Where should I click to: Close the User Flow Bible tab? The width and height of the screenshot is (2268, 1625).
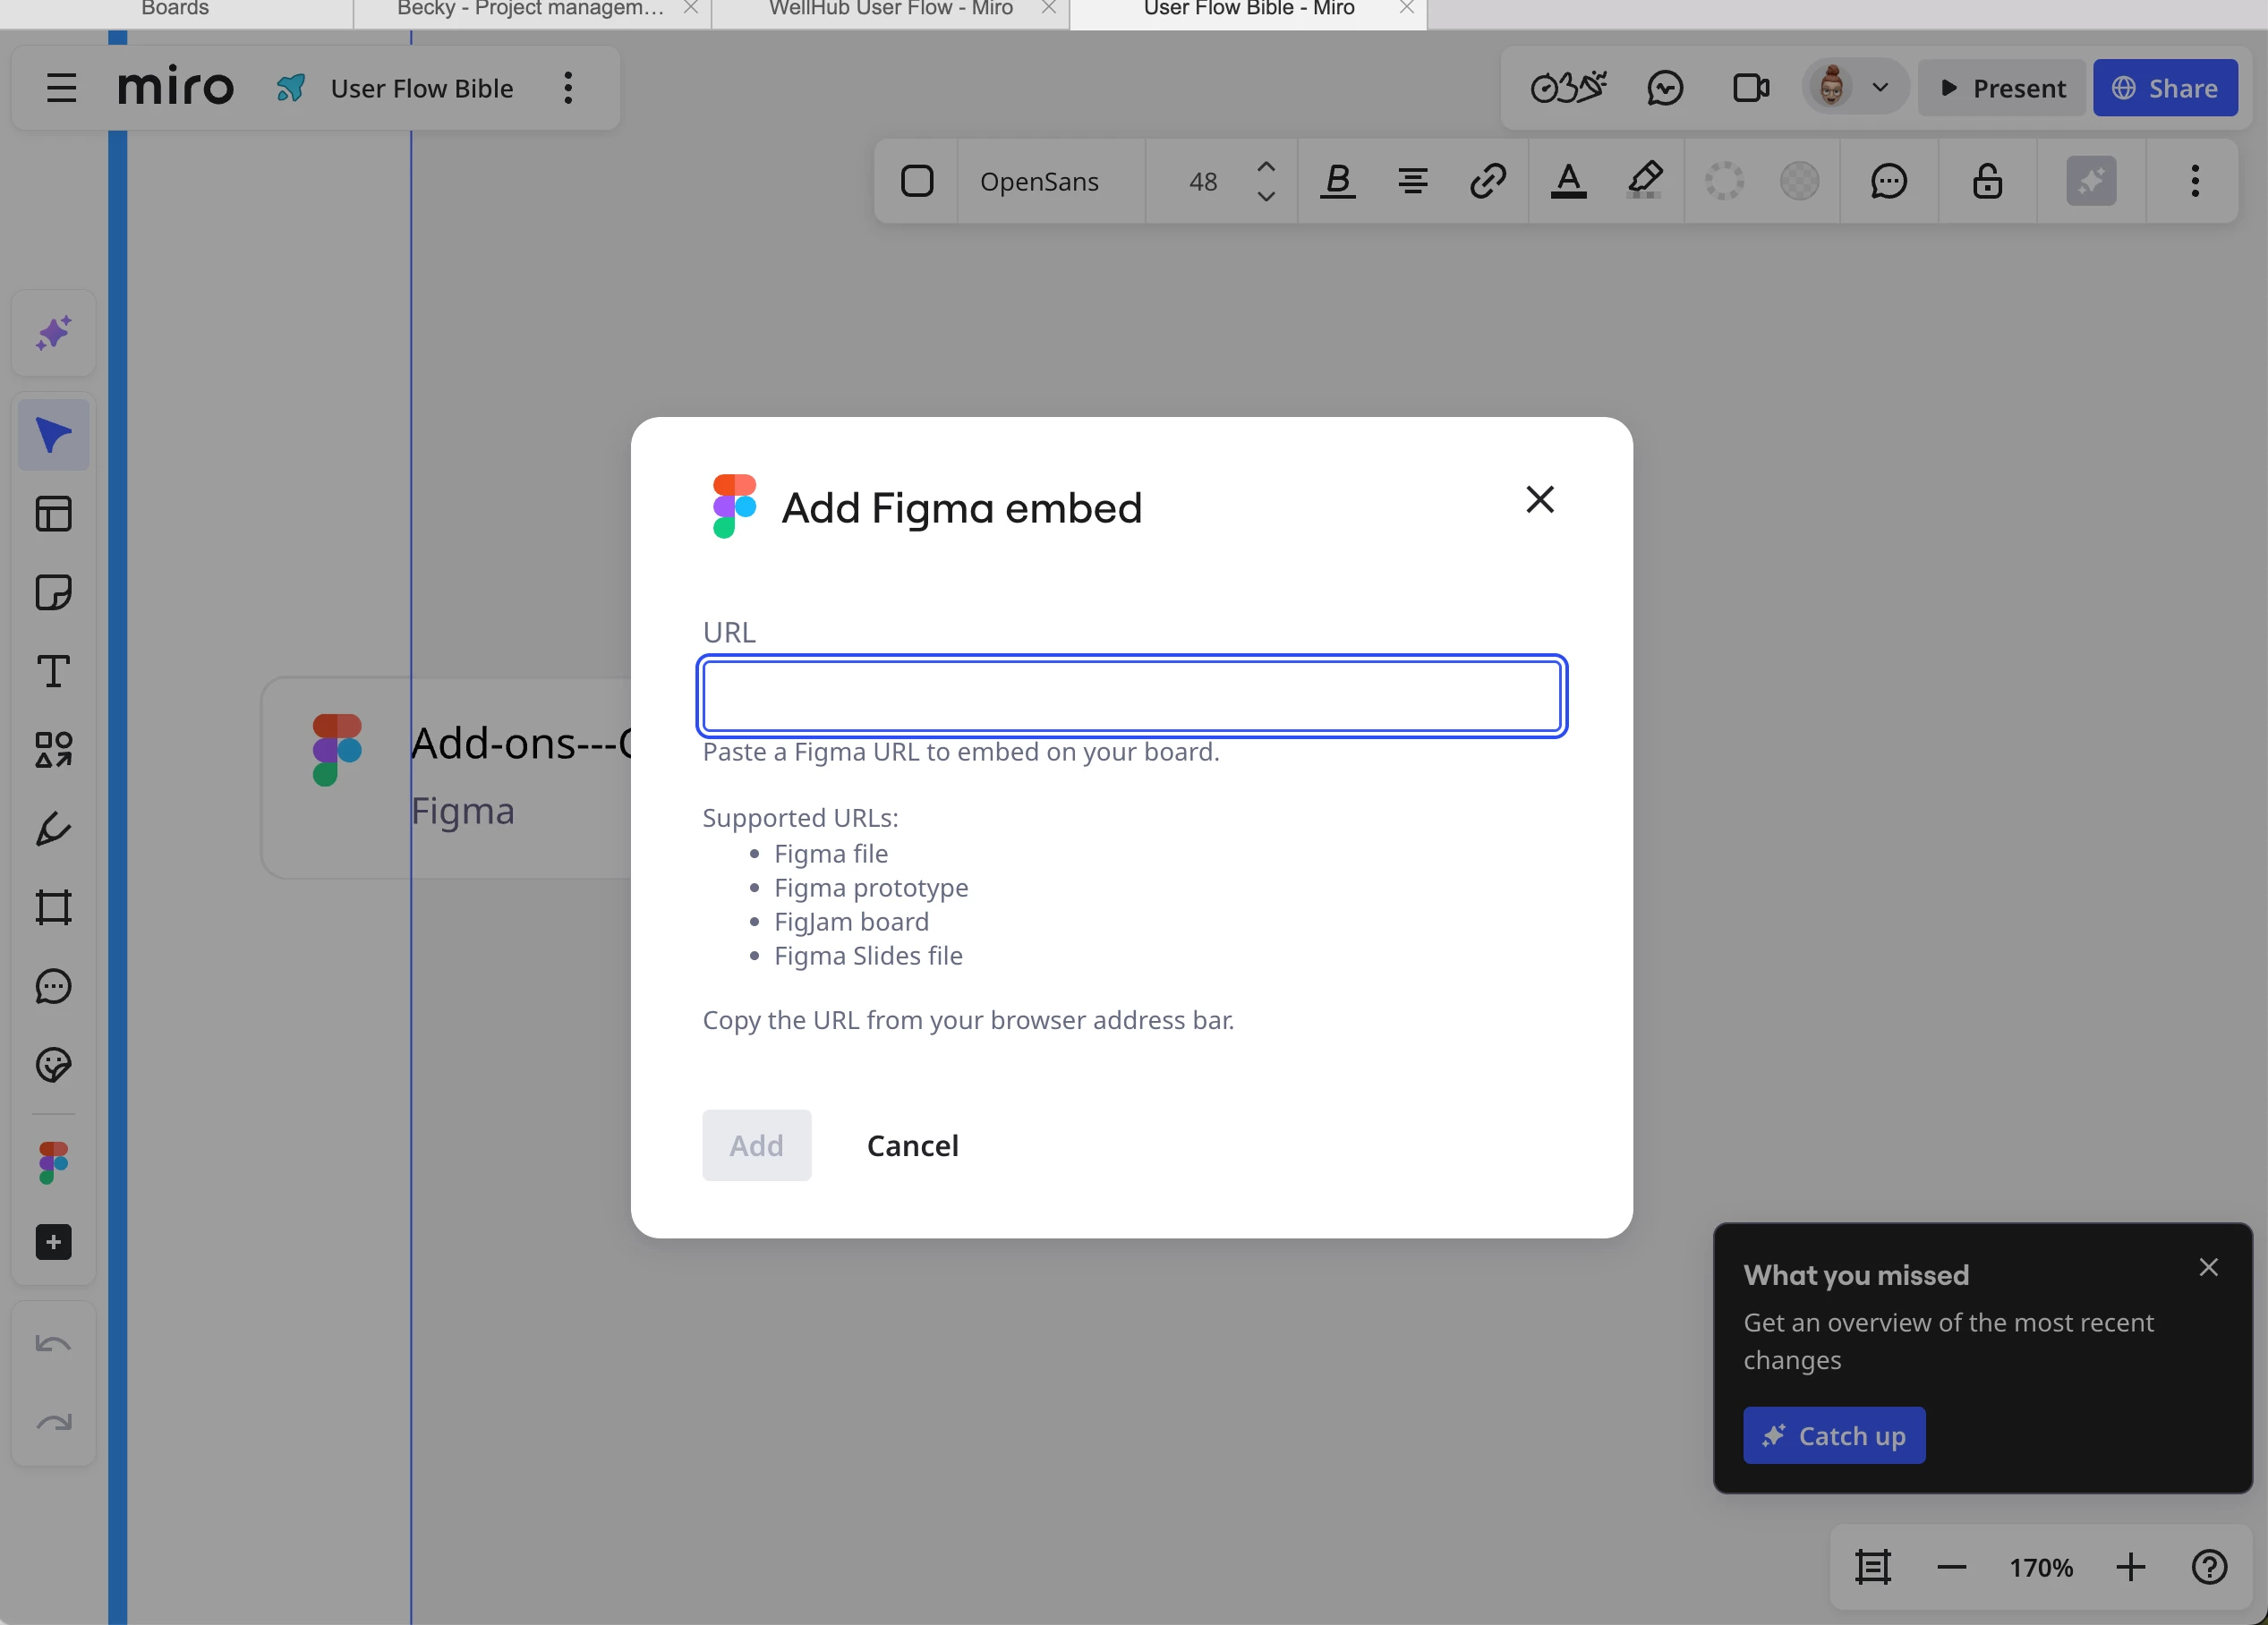(x=1406, y=8)
